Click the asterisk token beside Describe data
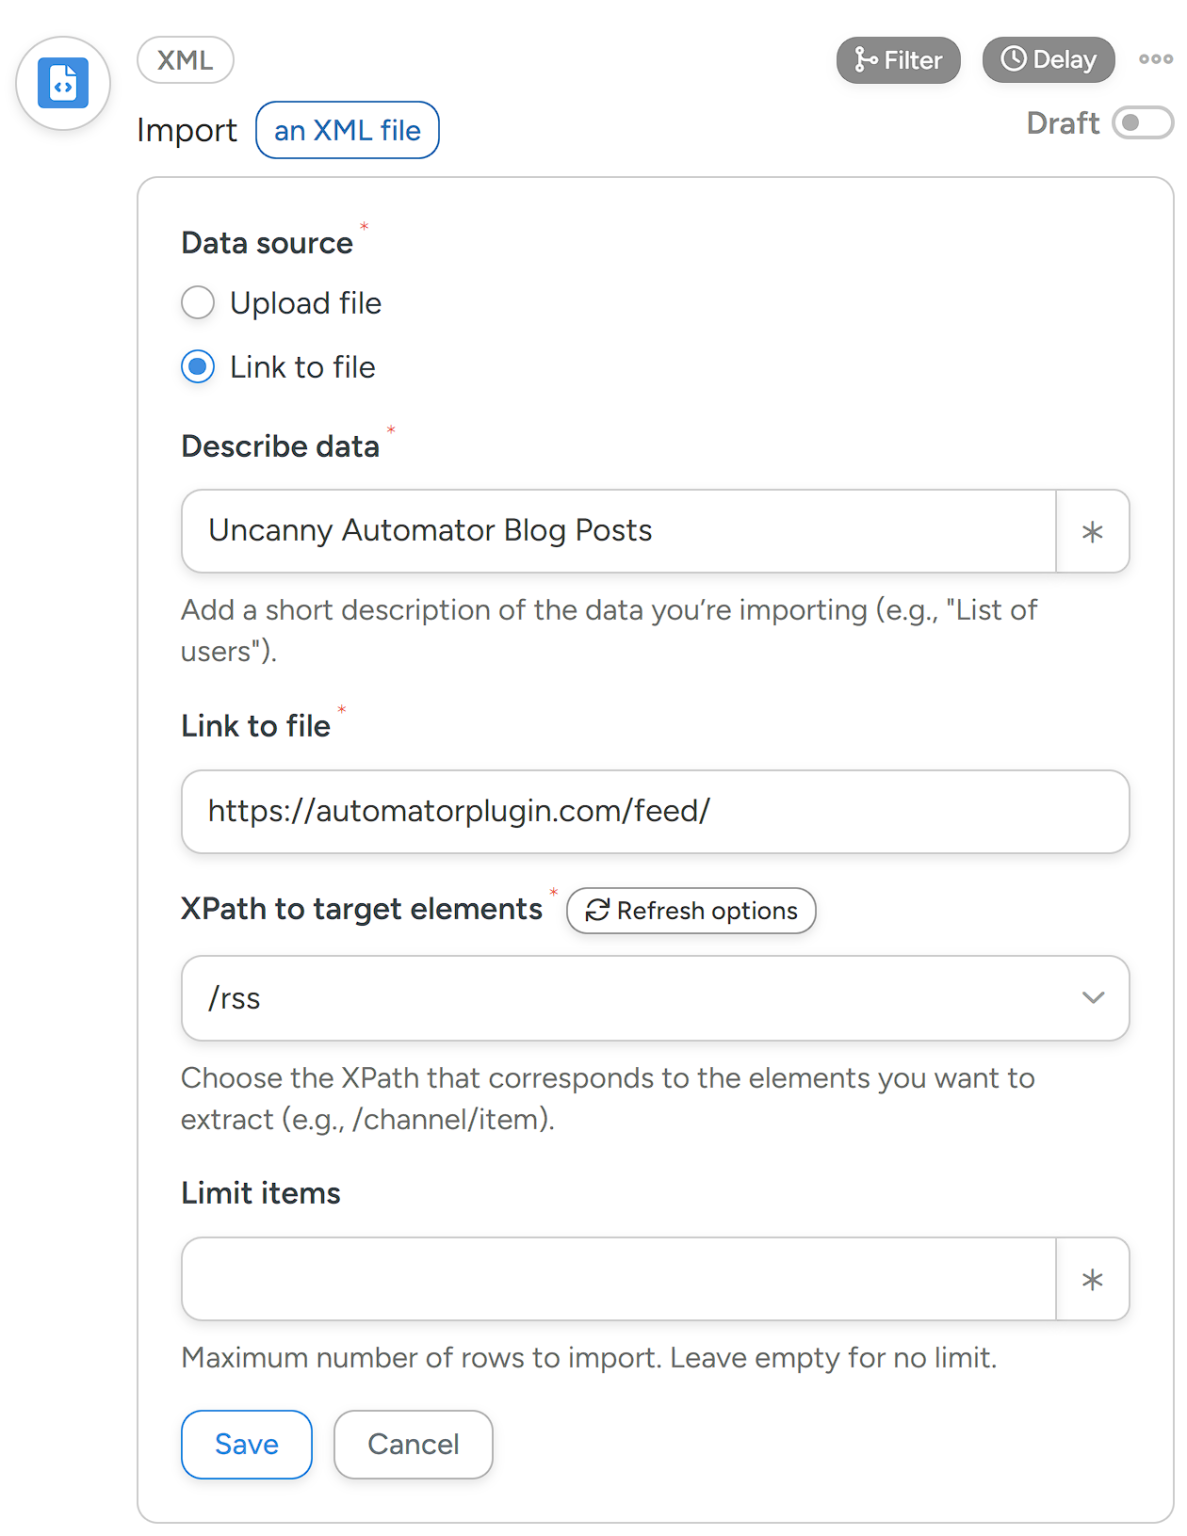Screen dimensions: 1187x1536 [1092, 531]
